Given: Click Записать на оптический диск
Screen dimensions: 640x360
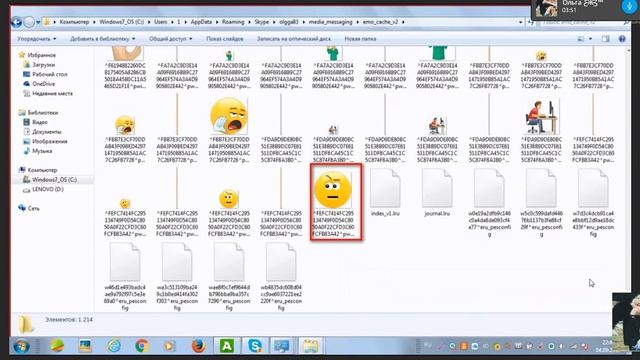Looking at the screenshot, I should (x=294, y=39).
